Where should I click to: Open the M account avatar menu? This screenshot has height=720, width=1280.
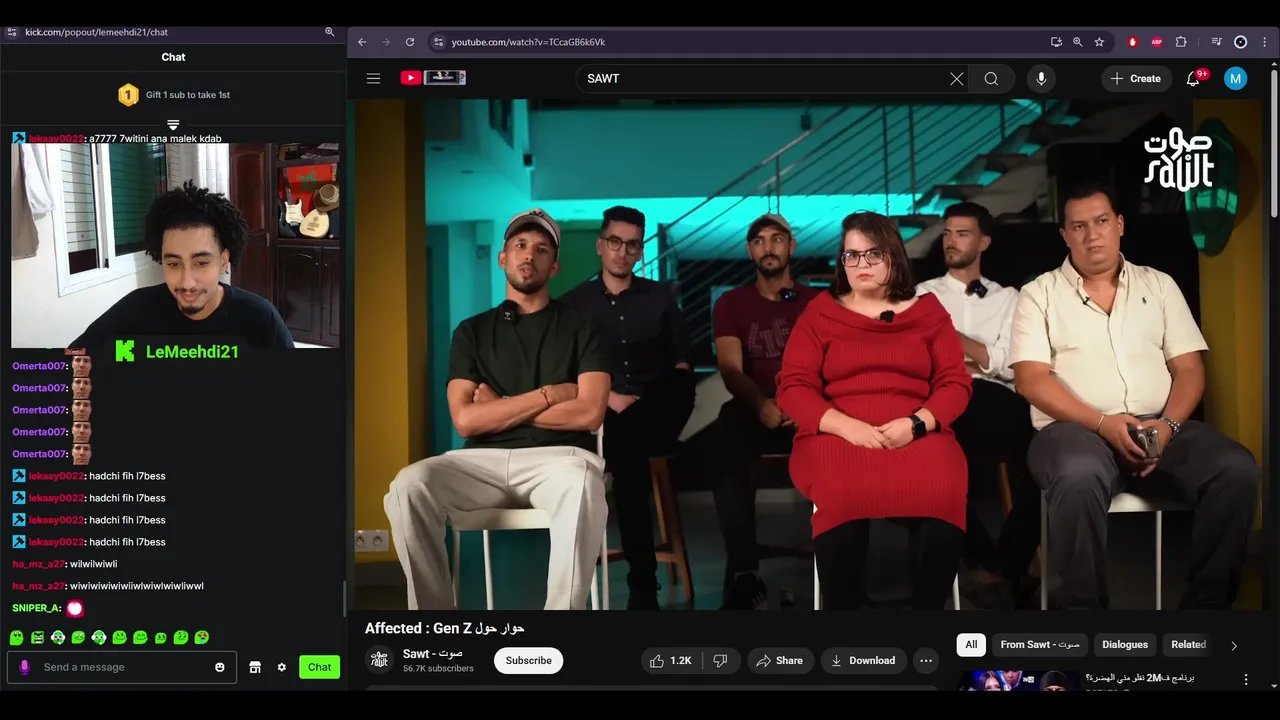tap(1236, 78)
